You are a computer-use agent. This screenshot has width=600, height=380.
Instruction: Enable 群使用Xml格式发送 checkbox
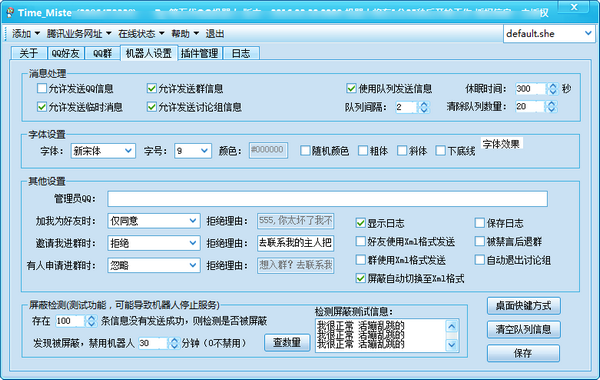(360, 260)
